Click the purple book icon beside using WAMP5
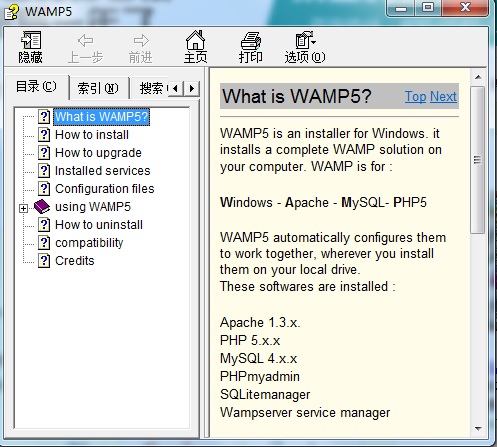This screenshot has height=447, width=497. 42,207
